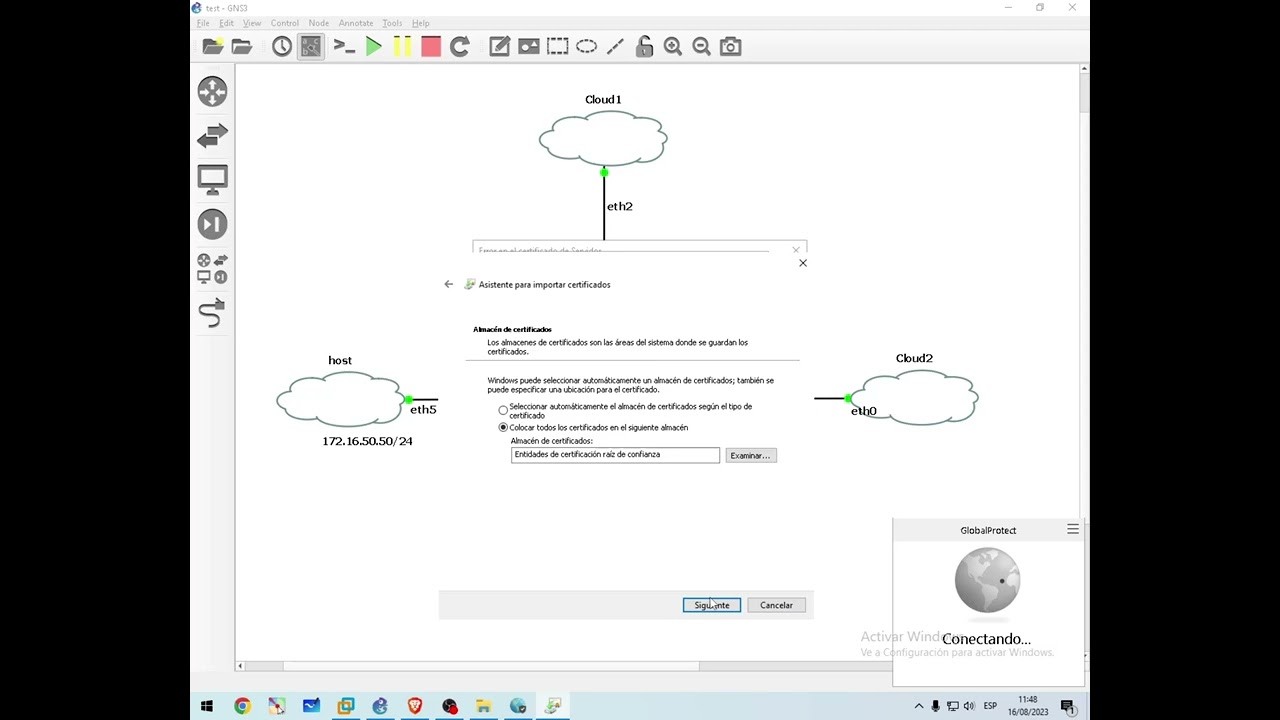This screenshot has width=1280, height=720.
Task: Open the ESP language switcher
Action: click(990, 706)
